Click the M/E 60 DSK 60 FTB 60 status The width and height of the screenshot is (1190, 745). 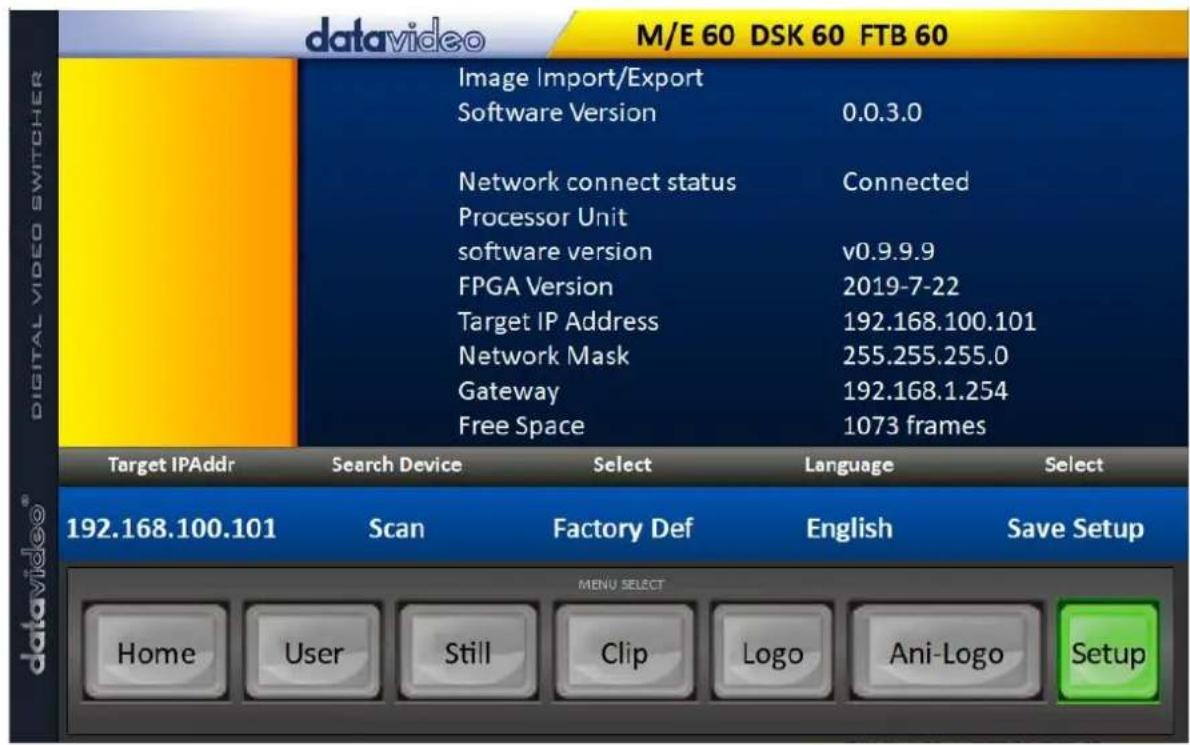792,35
